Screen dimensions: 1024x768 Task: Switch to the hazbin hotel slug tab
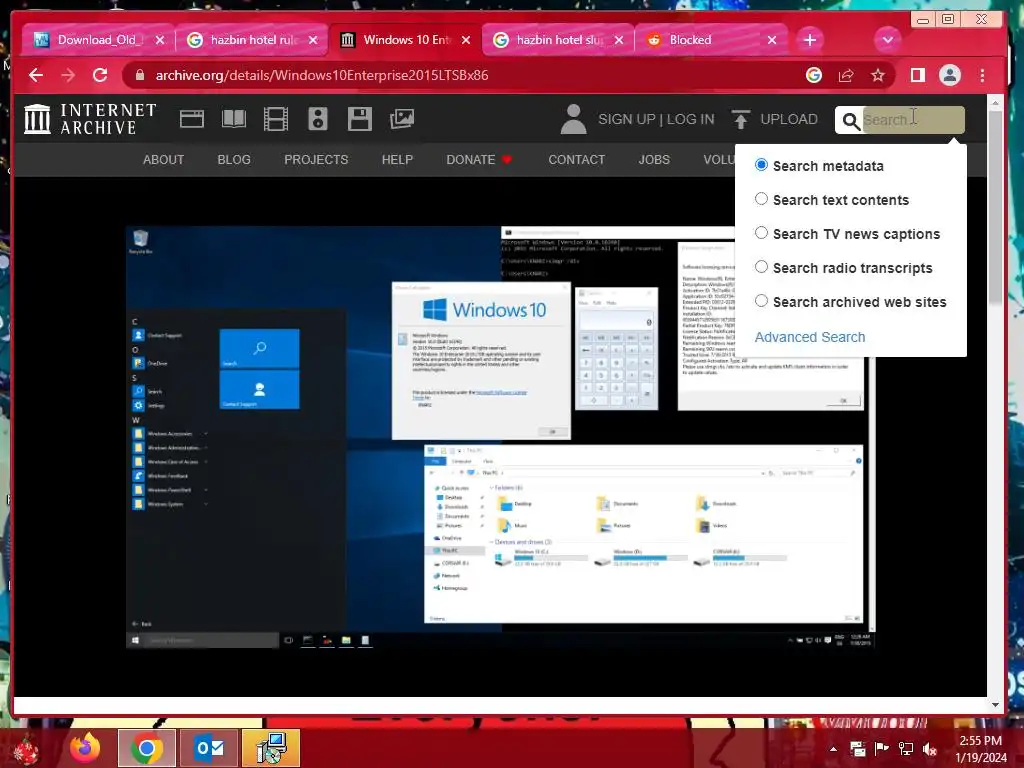pyautogui.click(x=557, y=40)
